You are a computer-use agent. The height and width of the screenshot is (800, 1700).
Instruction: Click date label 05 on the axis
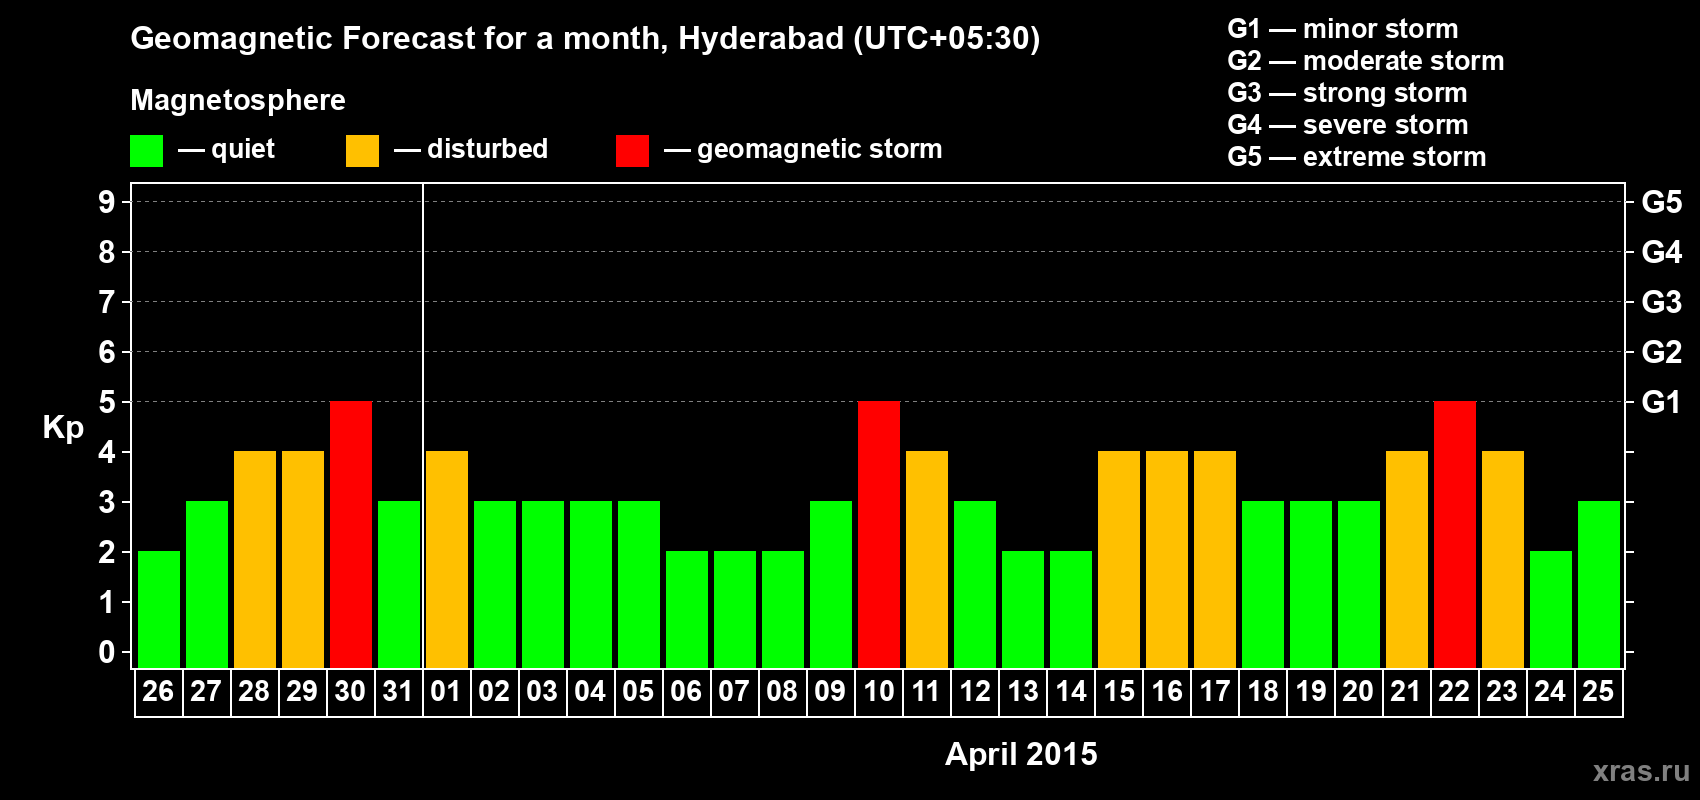click(638, 691)
